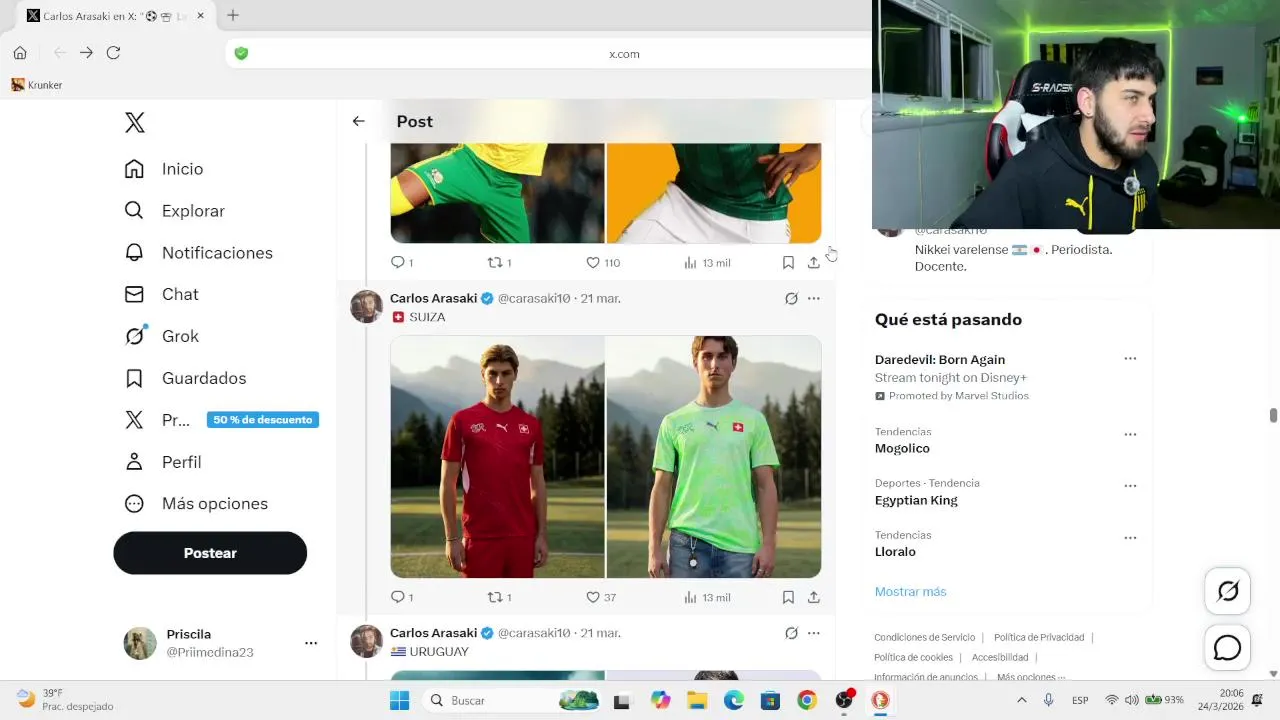The height and width of the screenshot is (720, 1280).
Task: Open red Switzerland jersey image
Action: (497, 457)
